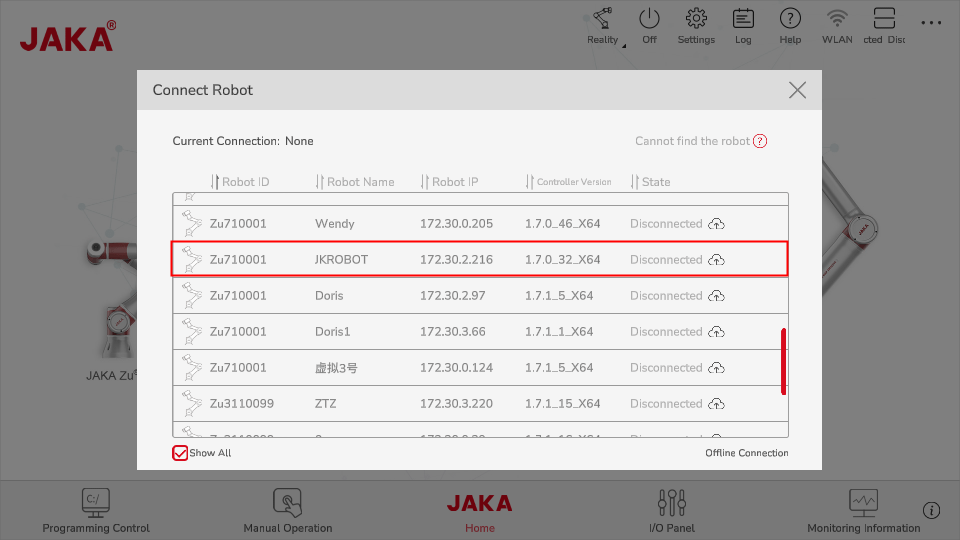The width and height of the screenshot is (960, 540).
Task: Click cloud upload icon in JKROBOT row
Action: pos(716,260)
